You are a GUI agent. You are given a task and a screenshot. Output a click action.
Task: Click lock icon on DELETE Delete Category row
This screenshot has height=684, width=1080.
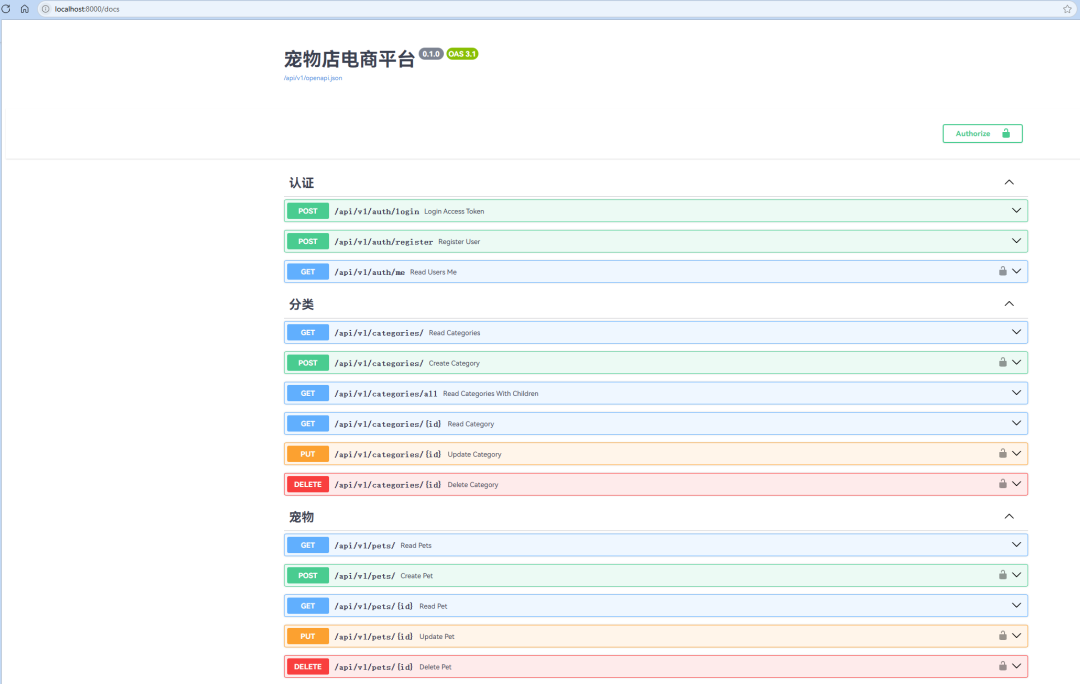[1002, 484]
